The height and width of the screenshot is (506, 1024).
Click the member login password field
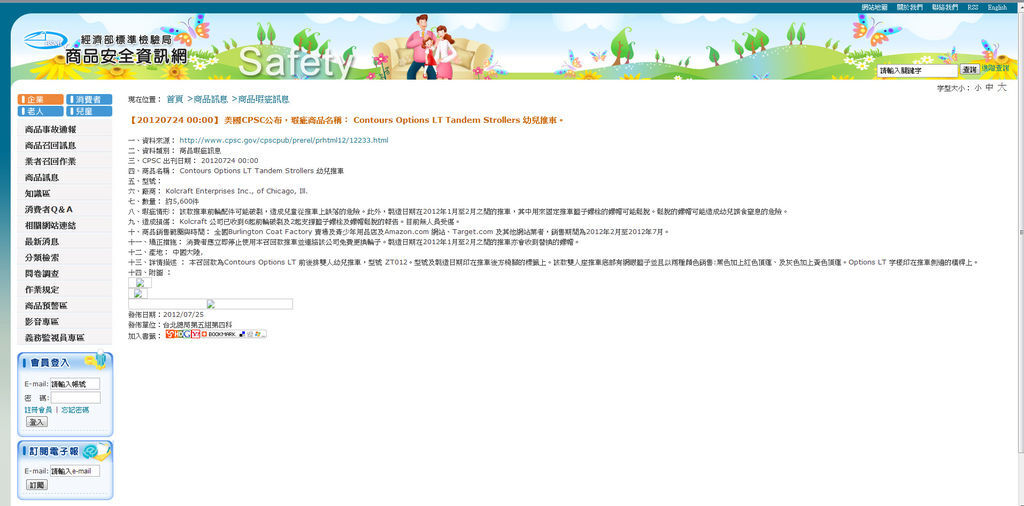pyautogui.click(x=76, y=398)
